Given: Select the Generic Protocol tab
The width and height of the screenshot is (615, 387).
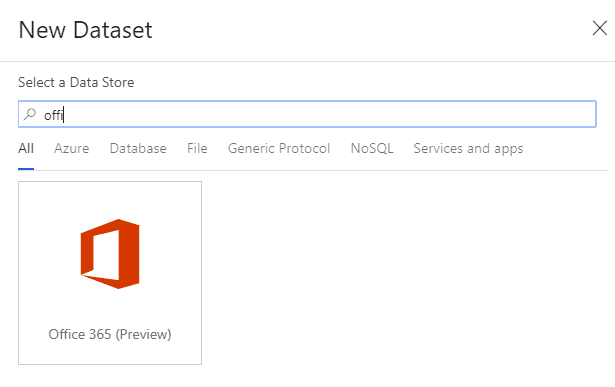Looking at the screenshot, I should click(279, 148).
